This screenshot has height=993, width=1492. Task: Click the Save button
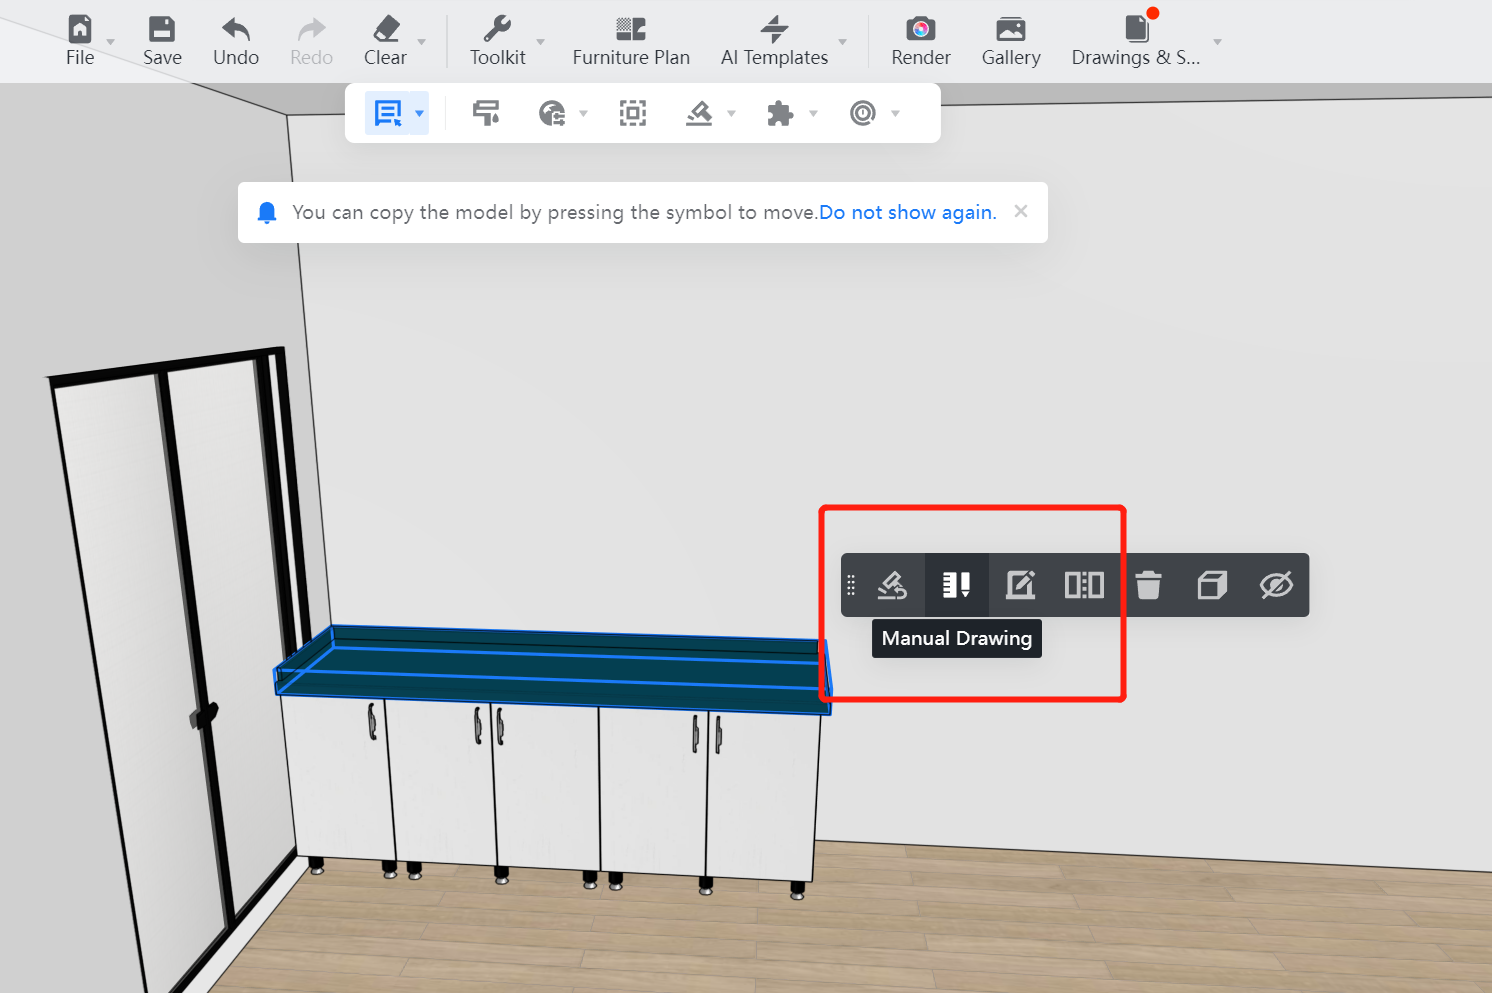(162, 41)
